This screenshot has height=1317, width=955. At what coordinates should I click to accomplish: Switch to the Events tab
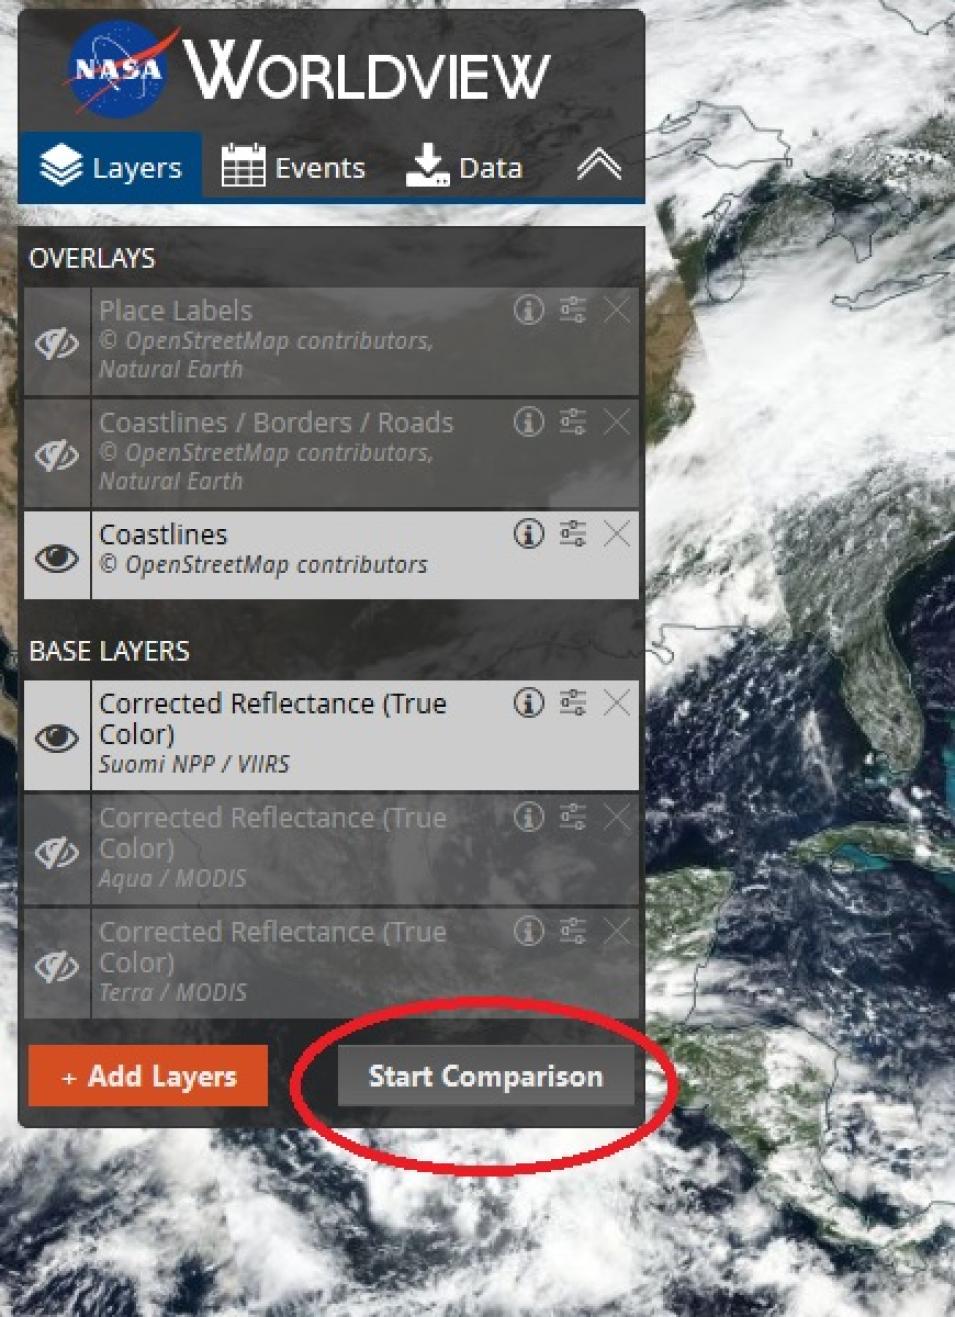pyautogui.click(x=293, y=167)
